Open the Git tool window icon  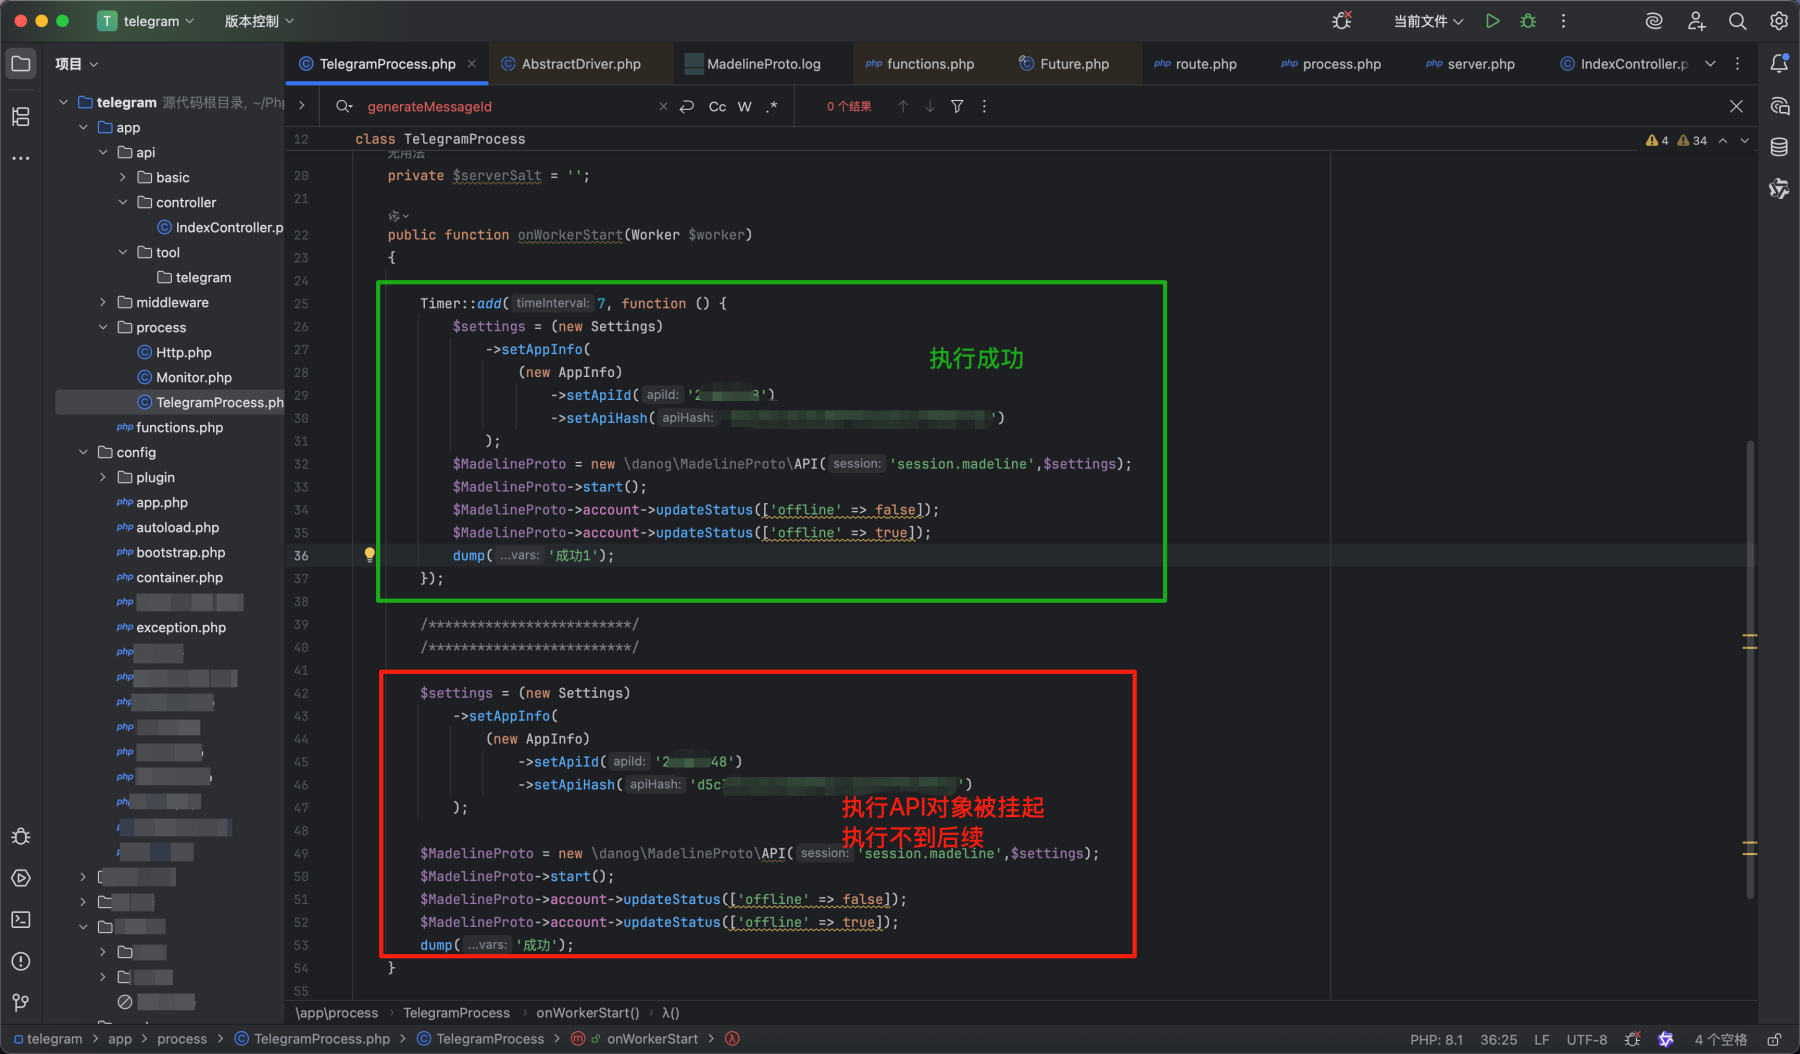[21, 1002]
